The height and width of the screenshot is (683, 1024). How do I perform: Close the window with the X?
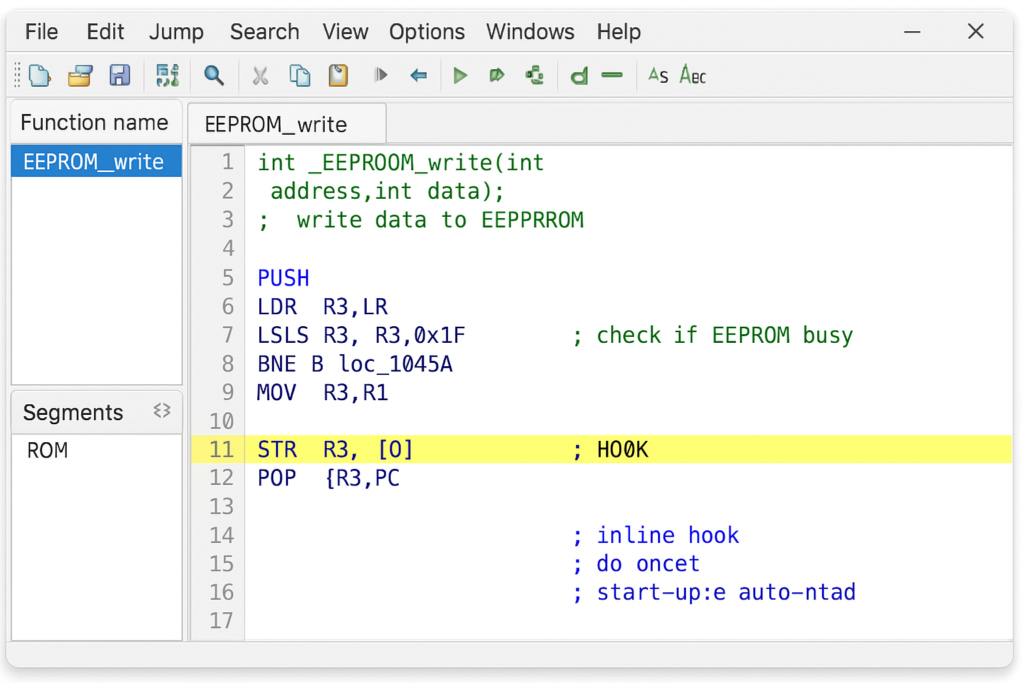pos(976,31)
